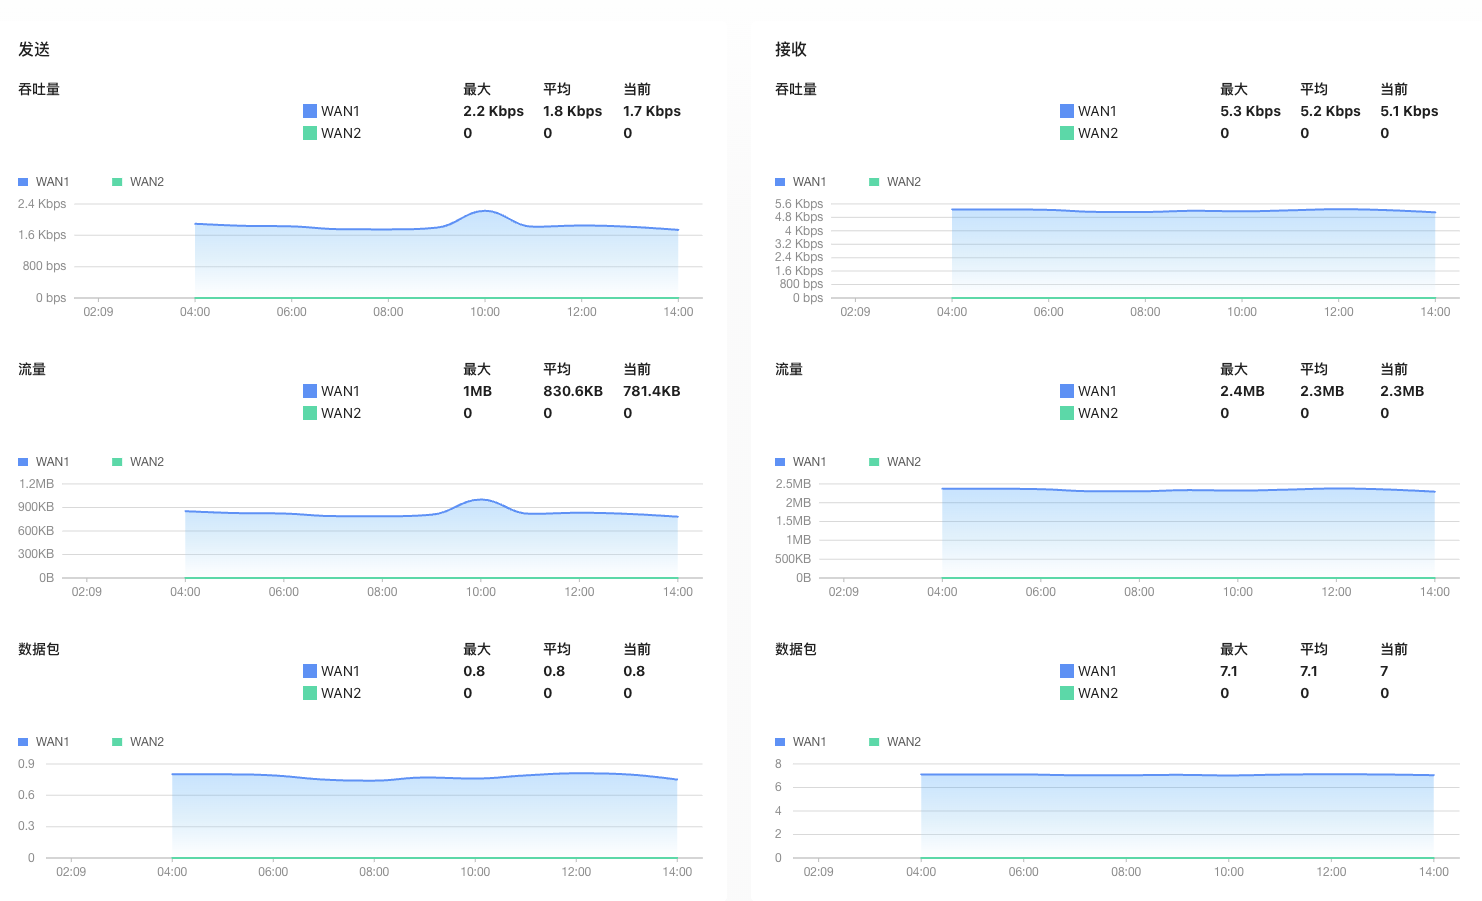Click the 流量 title under 发送
The image size is (1482, 901).
[x=32, y=369]
